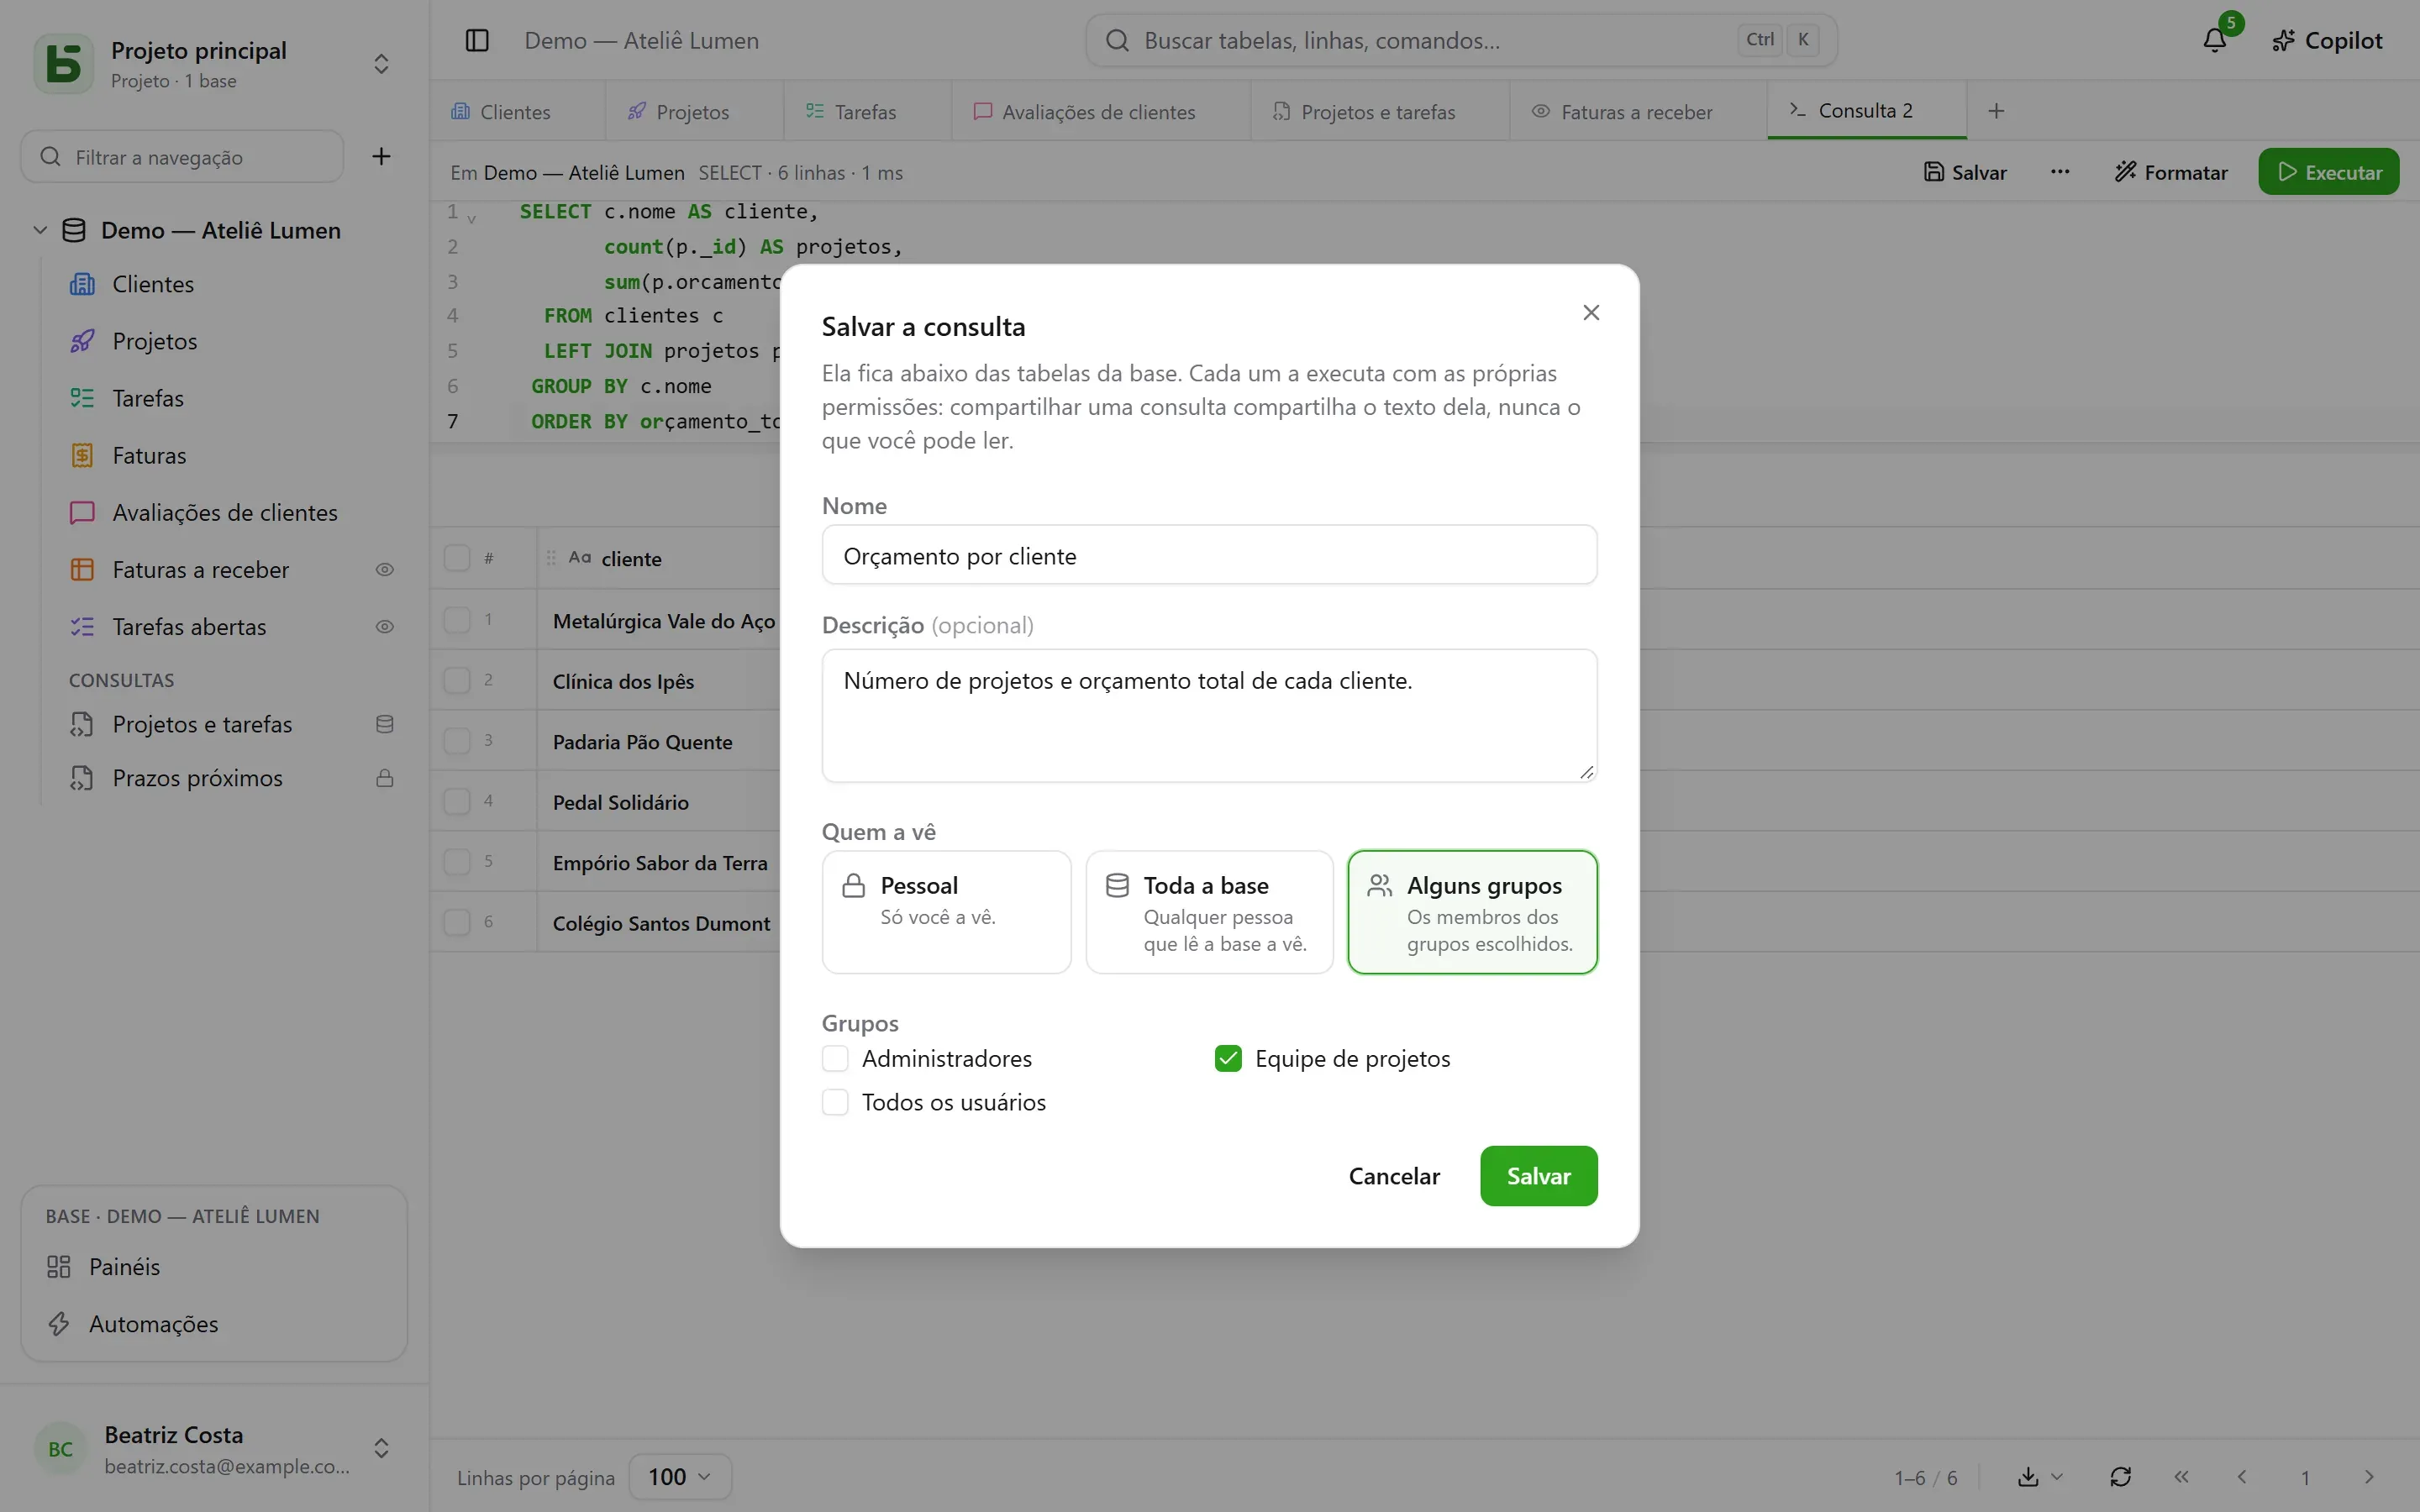Select Pessoal visibility option
Screen dimensions: 2420x1512
[946, 912]
